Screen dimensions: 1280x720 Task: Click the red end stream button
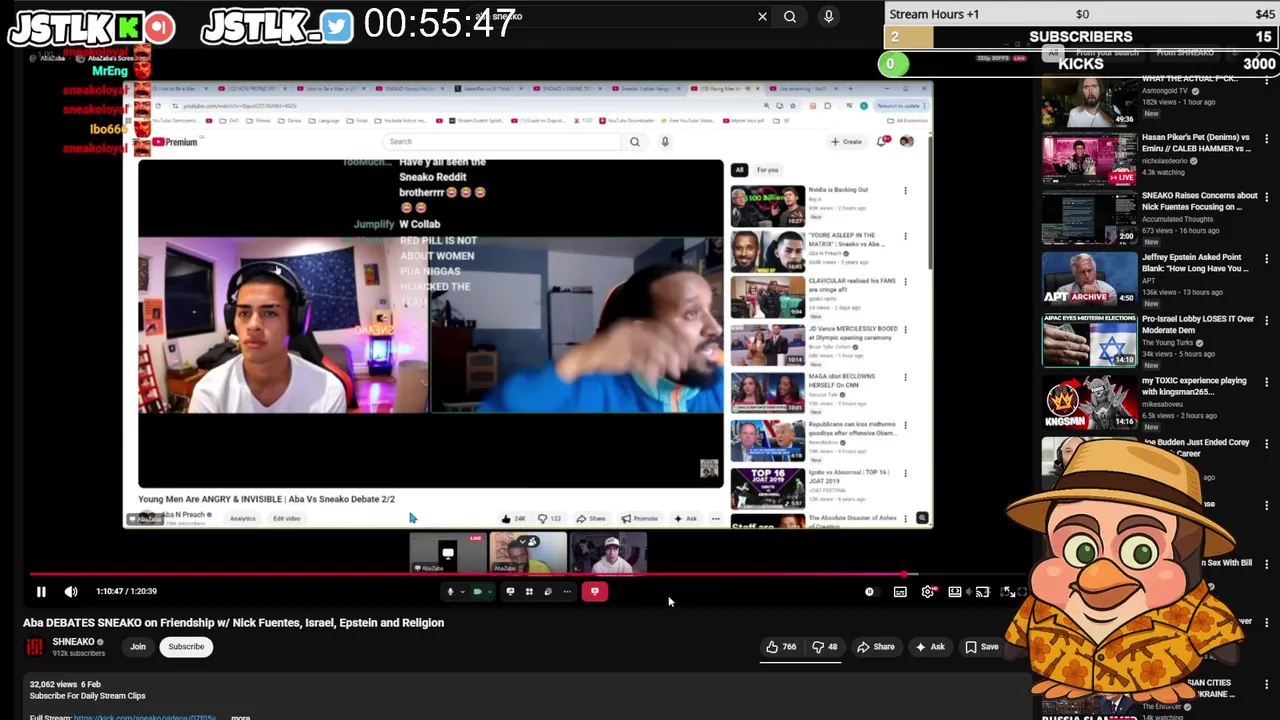coord(595,592)
